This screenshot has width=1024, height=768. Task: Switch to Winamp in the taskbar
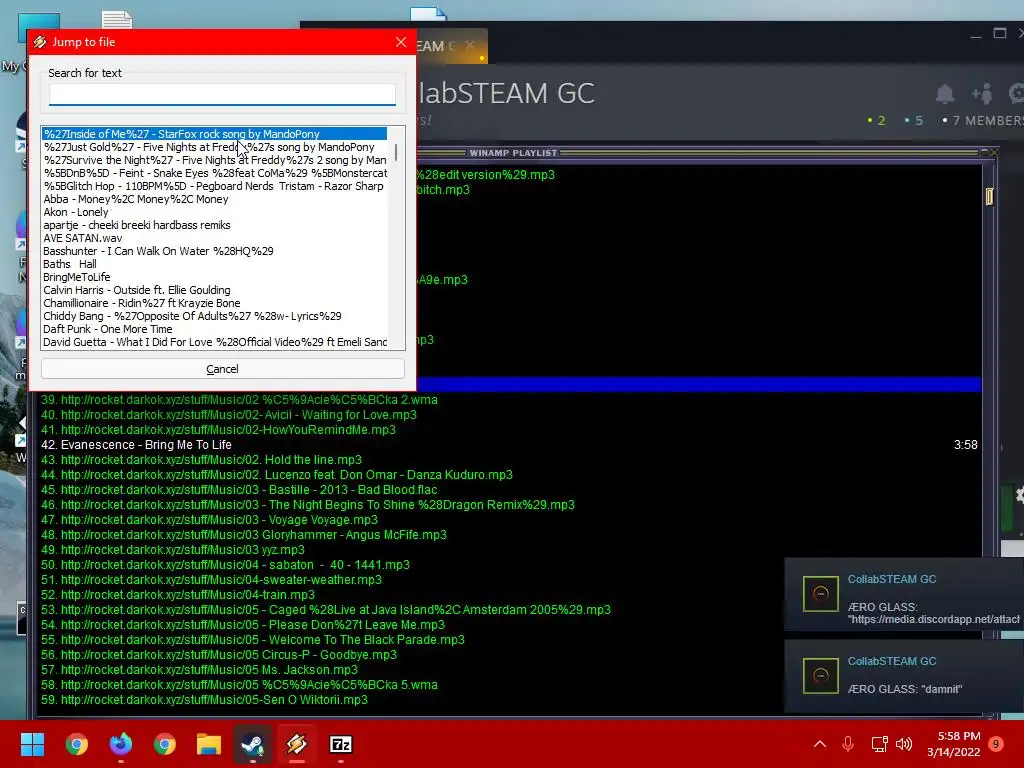click(x=296, y=744)
